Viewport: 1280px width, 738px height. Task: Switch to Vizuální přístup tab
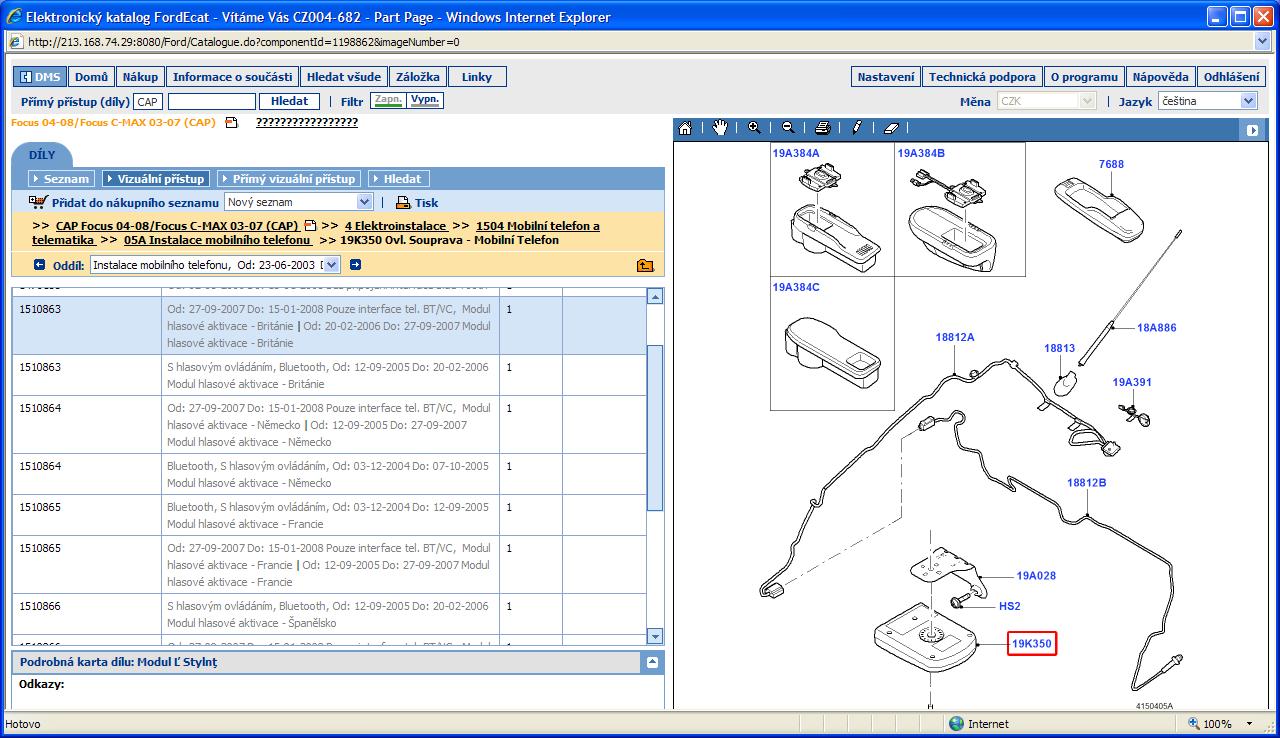(x=156, y=179)
